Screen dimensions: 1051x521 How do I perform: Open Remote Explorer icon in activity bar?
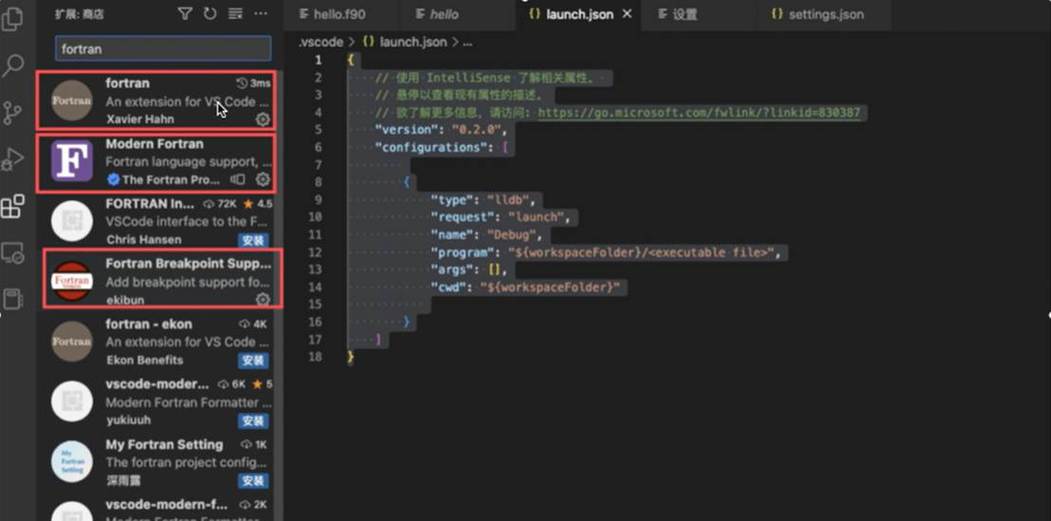point(12,253)
